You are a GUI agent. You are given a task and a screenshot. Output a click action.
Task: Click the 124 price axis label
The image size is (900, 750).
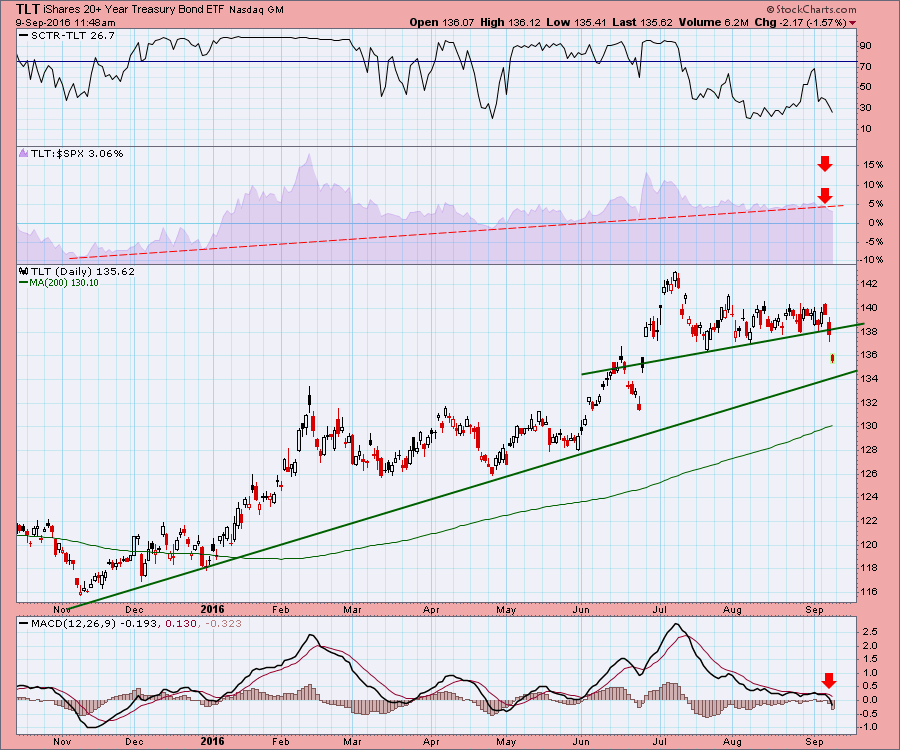[869, 497]
